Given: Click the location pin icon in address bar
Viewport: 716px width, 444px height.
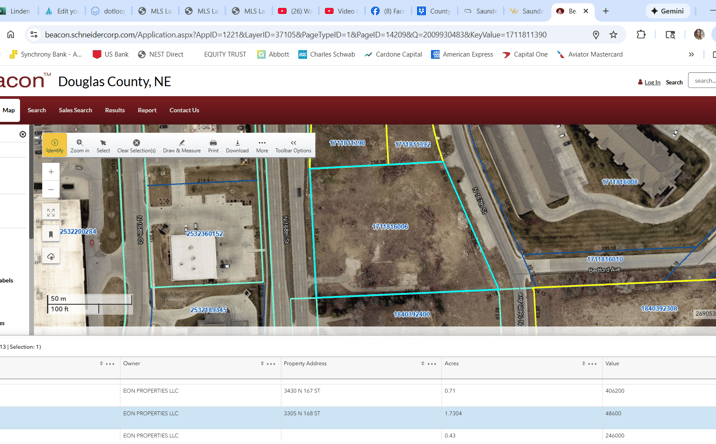Looking at the screenshot, I should click(596, 35).
